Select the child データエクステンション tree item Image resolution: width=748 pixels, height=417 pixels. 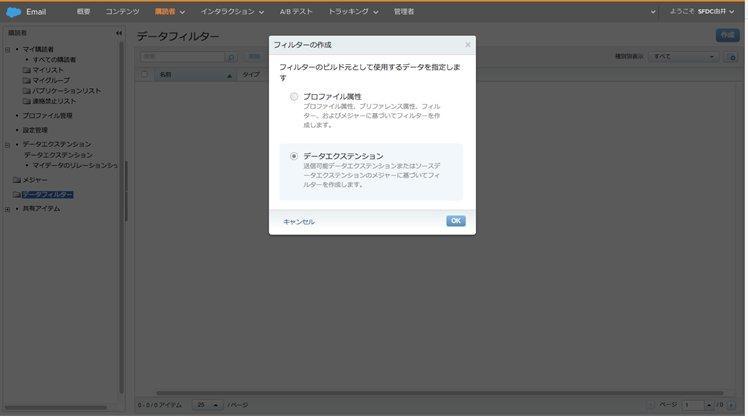click(x=58, y=155)
